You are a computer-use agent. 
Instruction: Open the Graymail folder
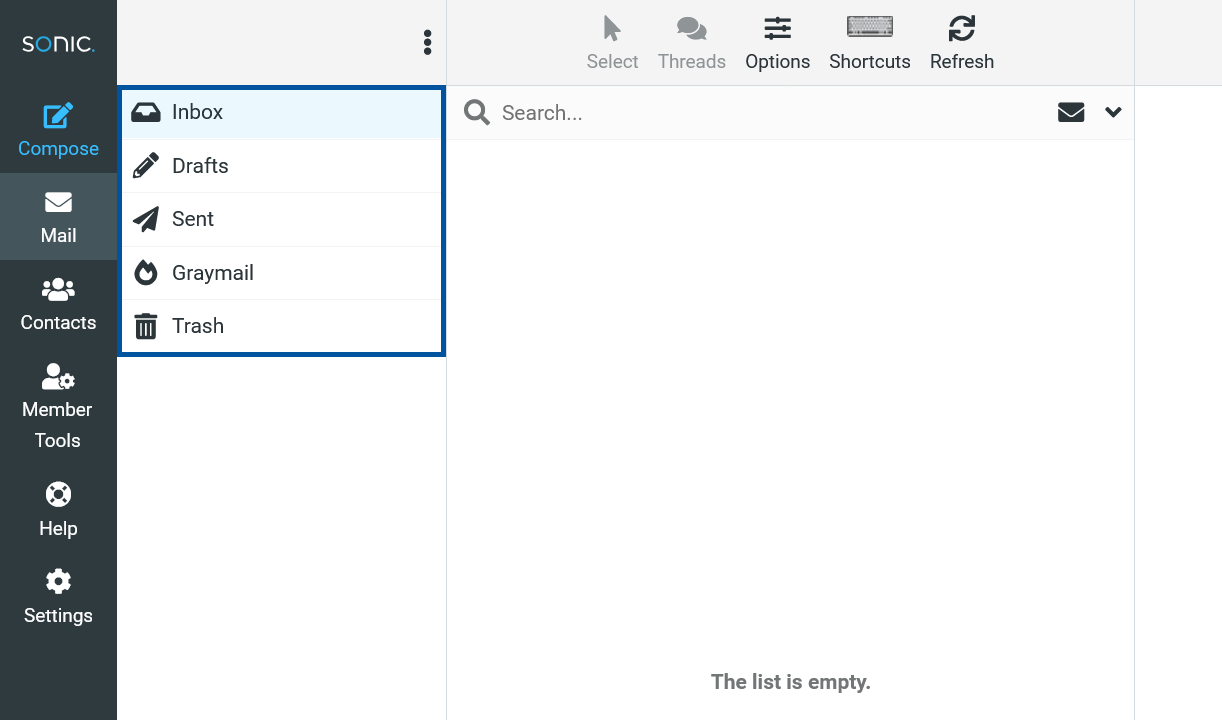[x=281, y=273]
